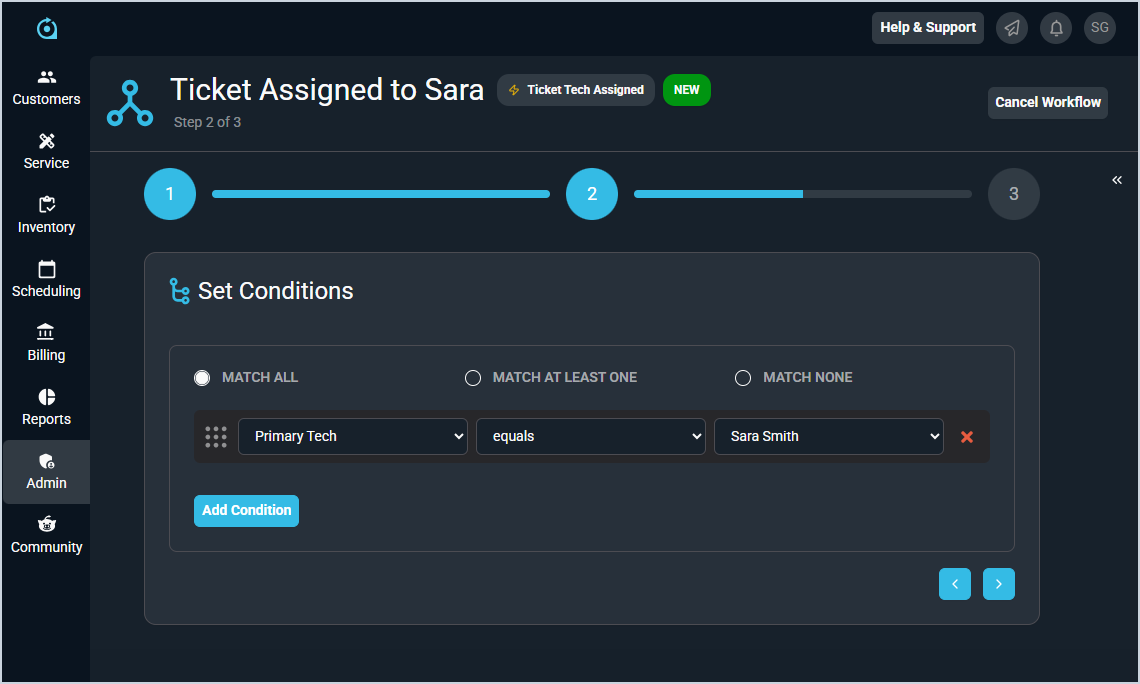Select the MATCH AT LEAST ONE option
1140x684 pixels.
click(473, 378)
